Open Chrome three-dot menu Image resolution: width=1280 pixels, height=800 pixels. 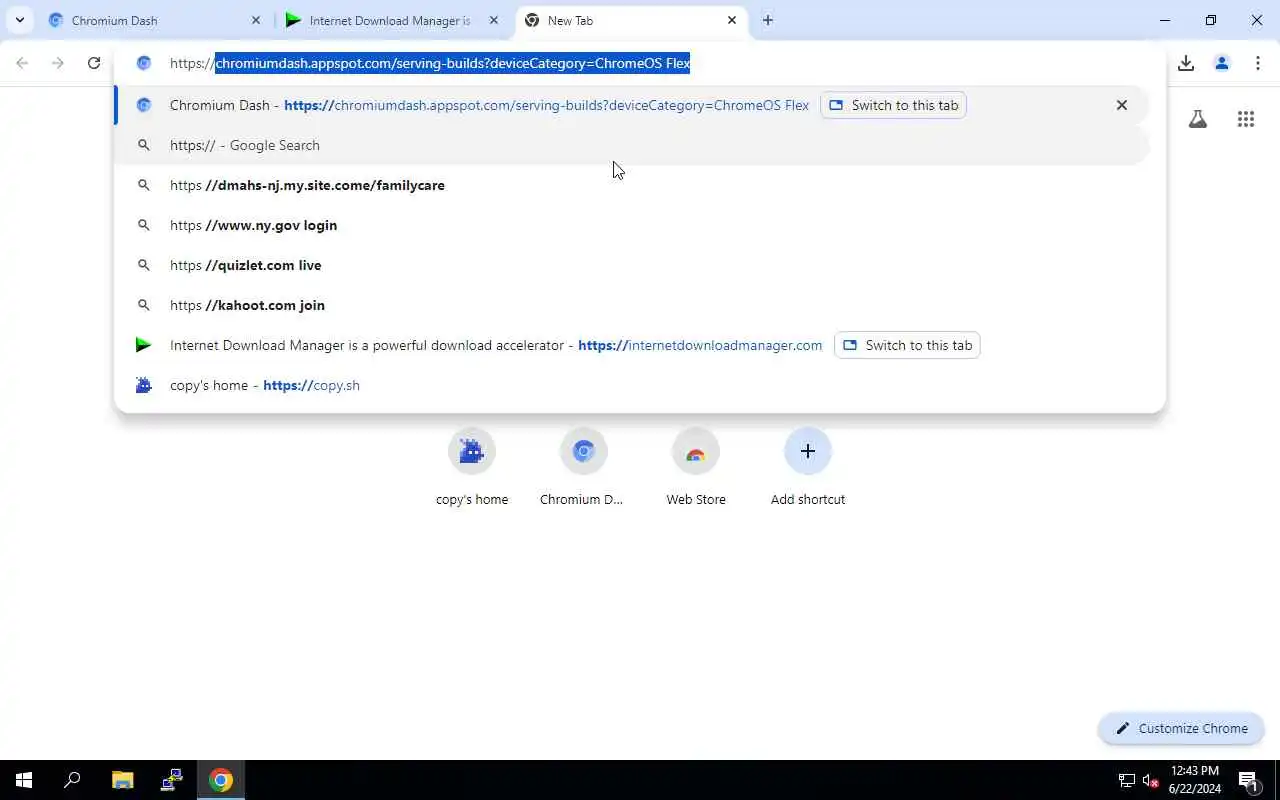point(1258,63)
